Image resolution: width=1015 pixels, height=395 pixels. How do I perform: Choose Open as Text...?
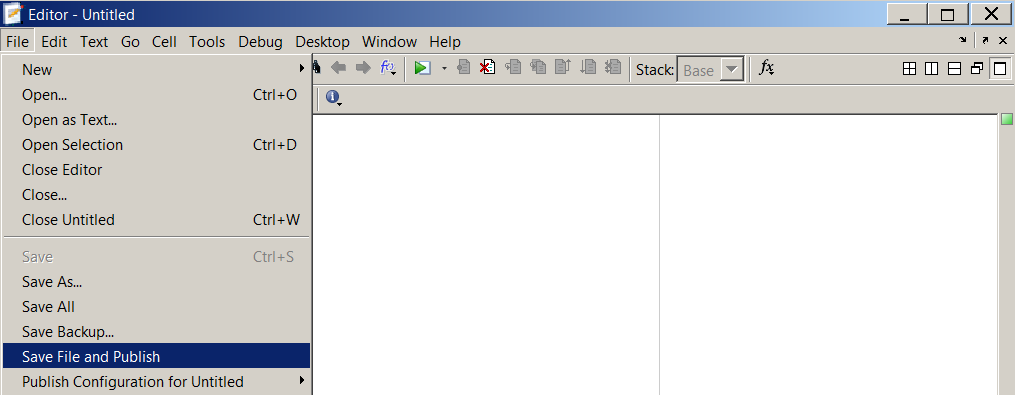[x=156, y=120]
